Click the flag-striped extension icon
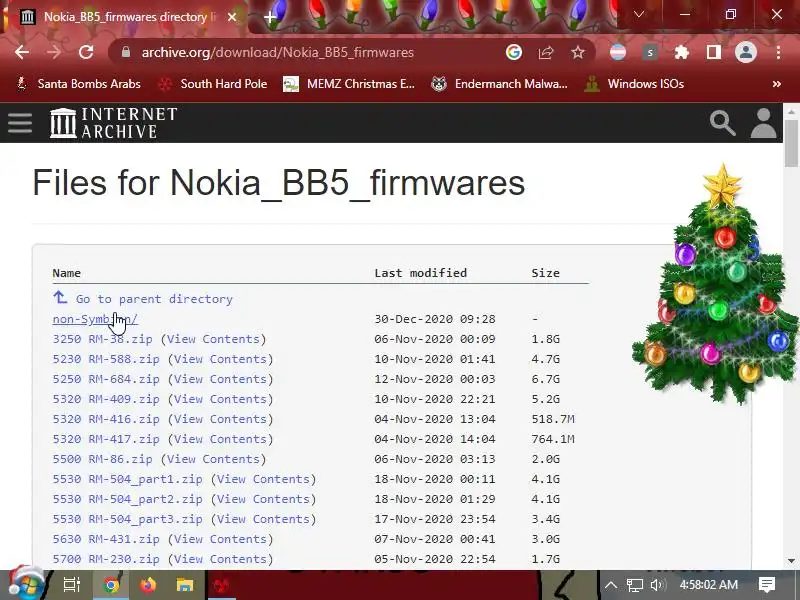Screen dimensions: 800x600 [x=618, y=52]
